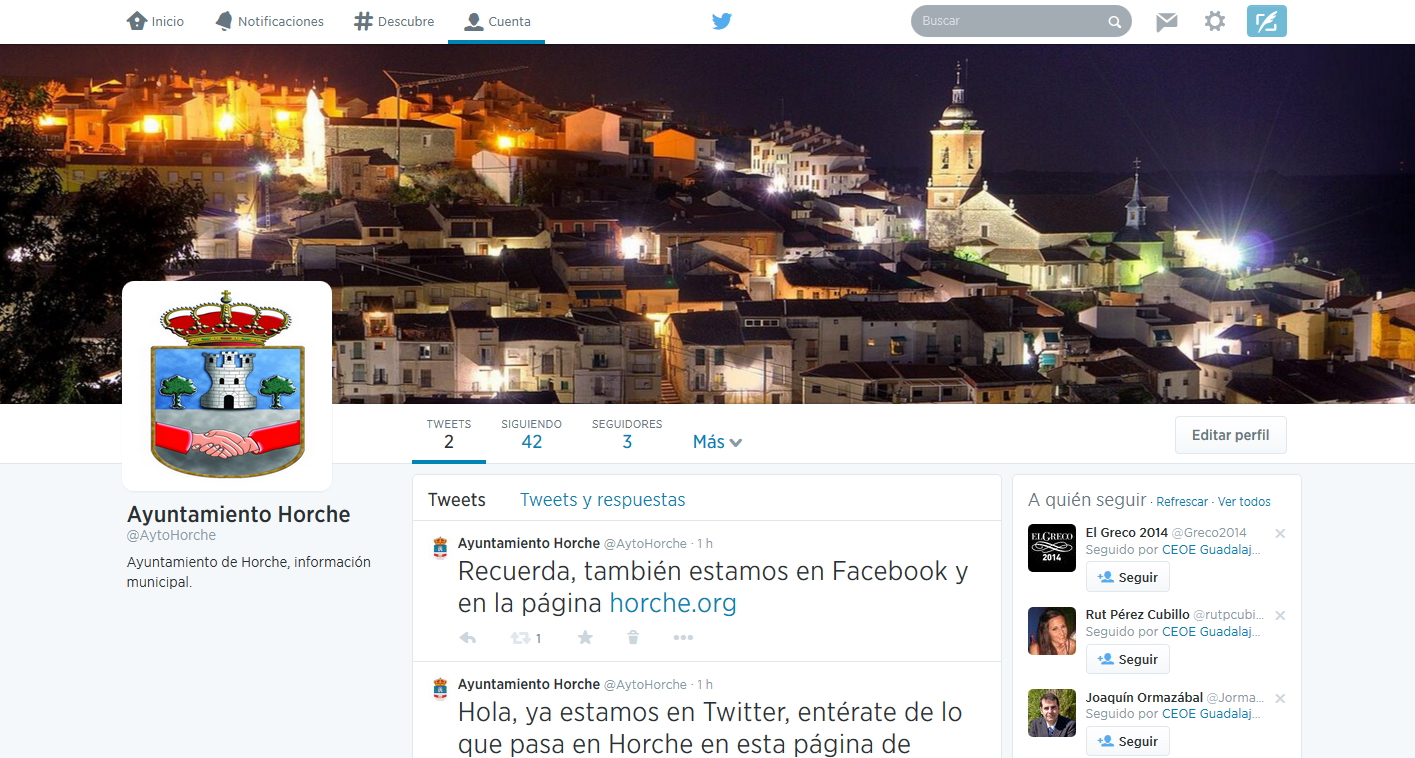Favorite the Facebook tweet

tap(585, 638)
